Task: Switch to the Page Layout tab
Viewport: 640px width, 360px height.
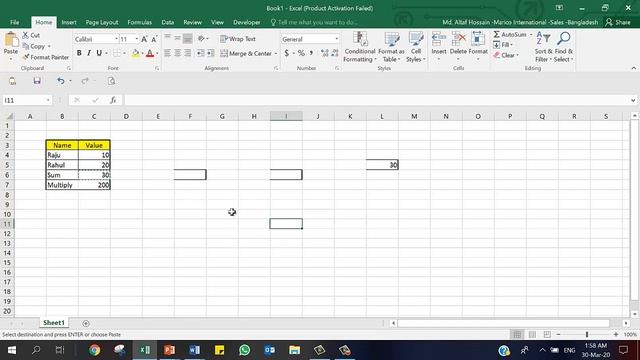Action: tap(102, 22)
